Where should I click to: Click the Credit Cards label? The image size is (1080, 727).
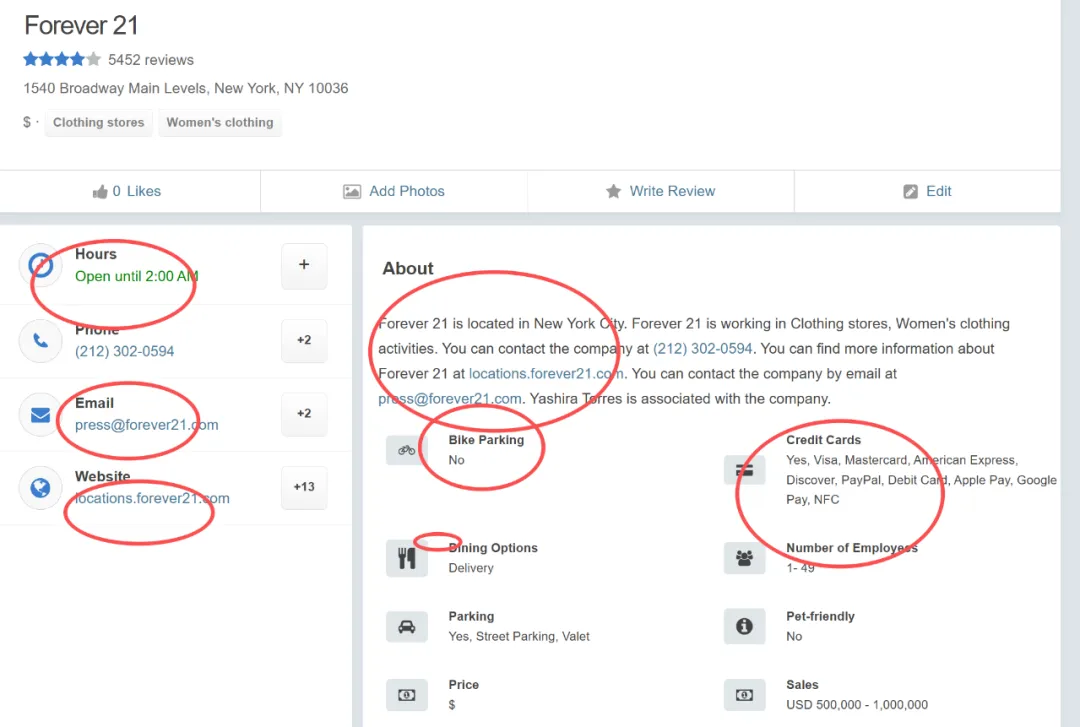click(x=824, y=440)
